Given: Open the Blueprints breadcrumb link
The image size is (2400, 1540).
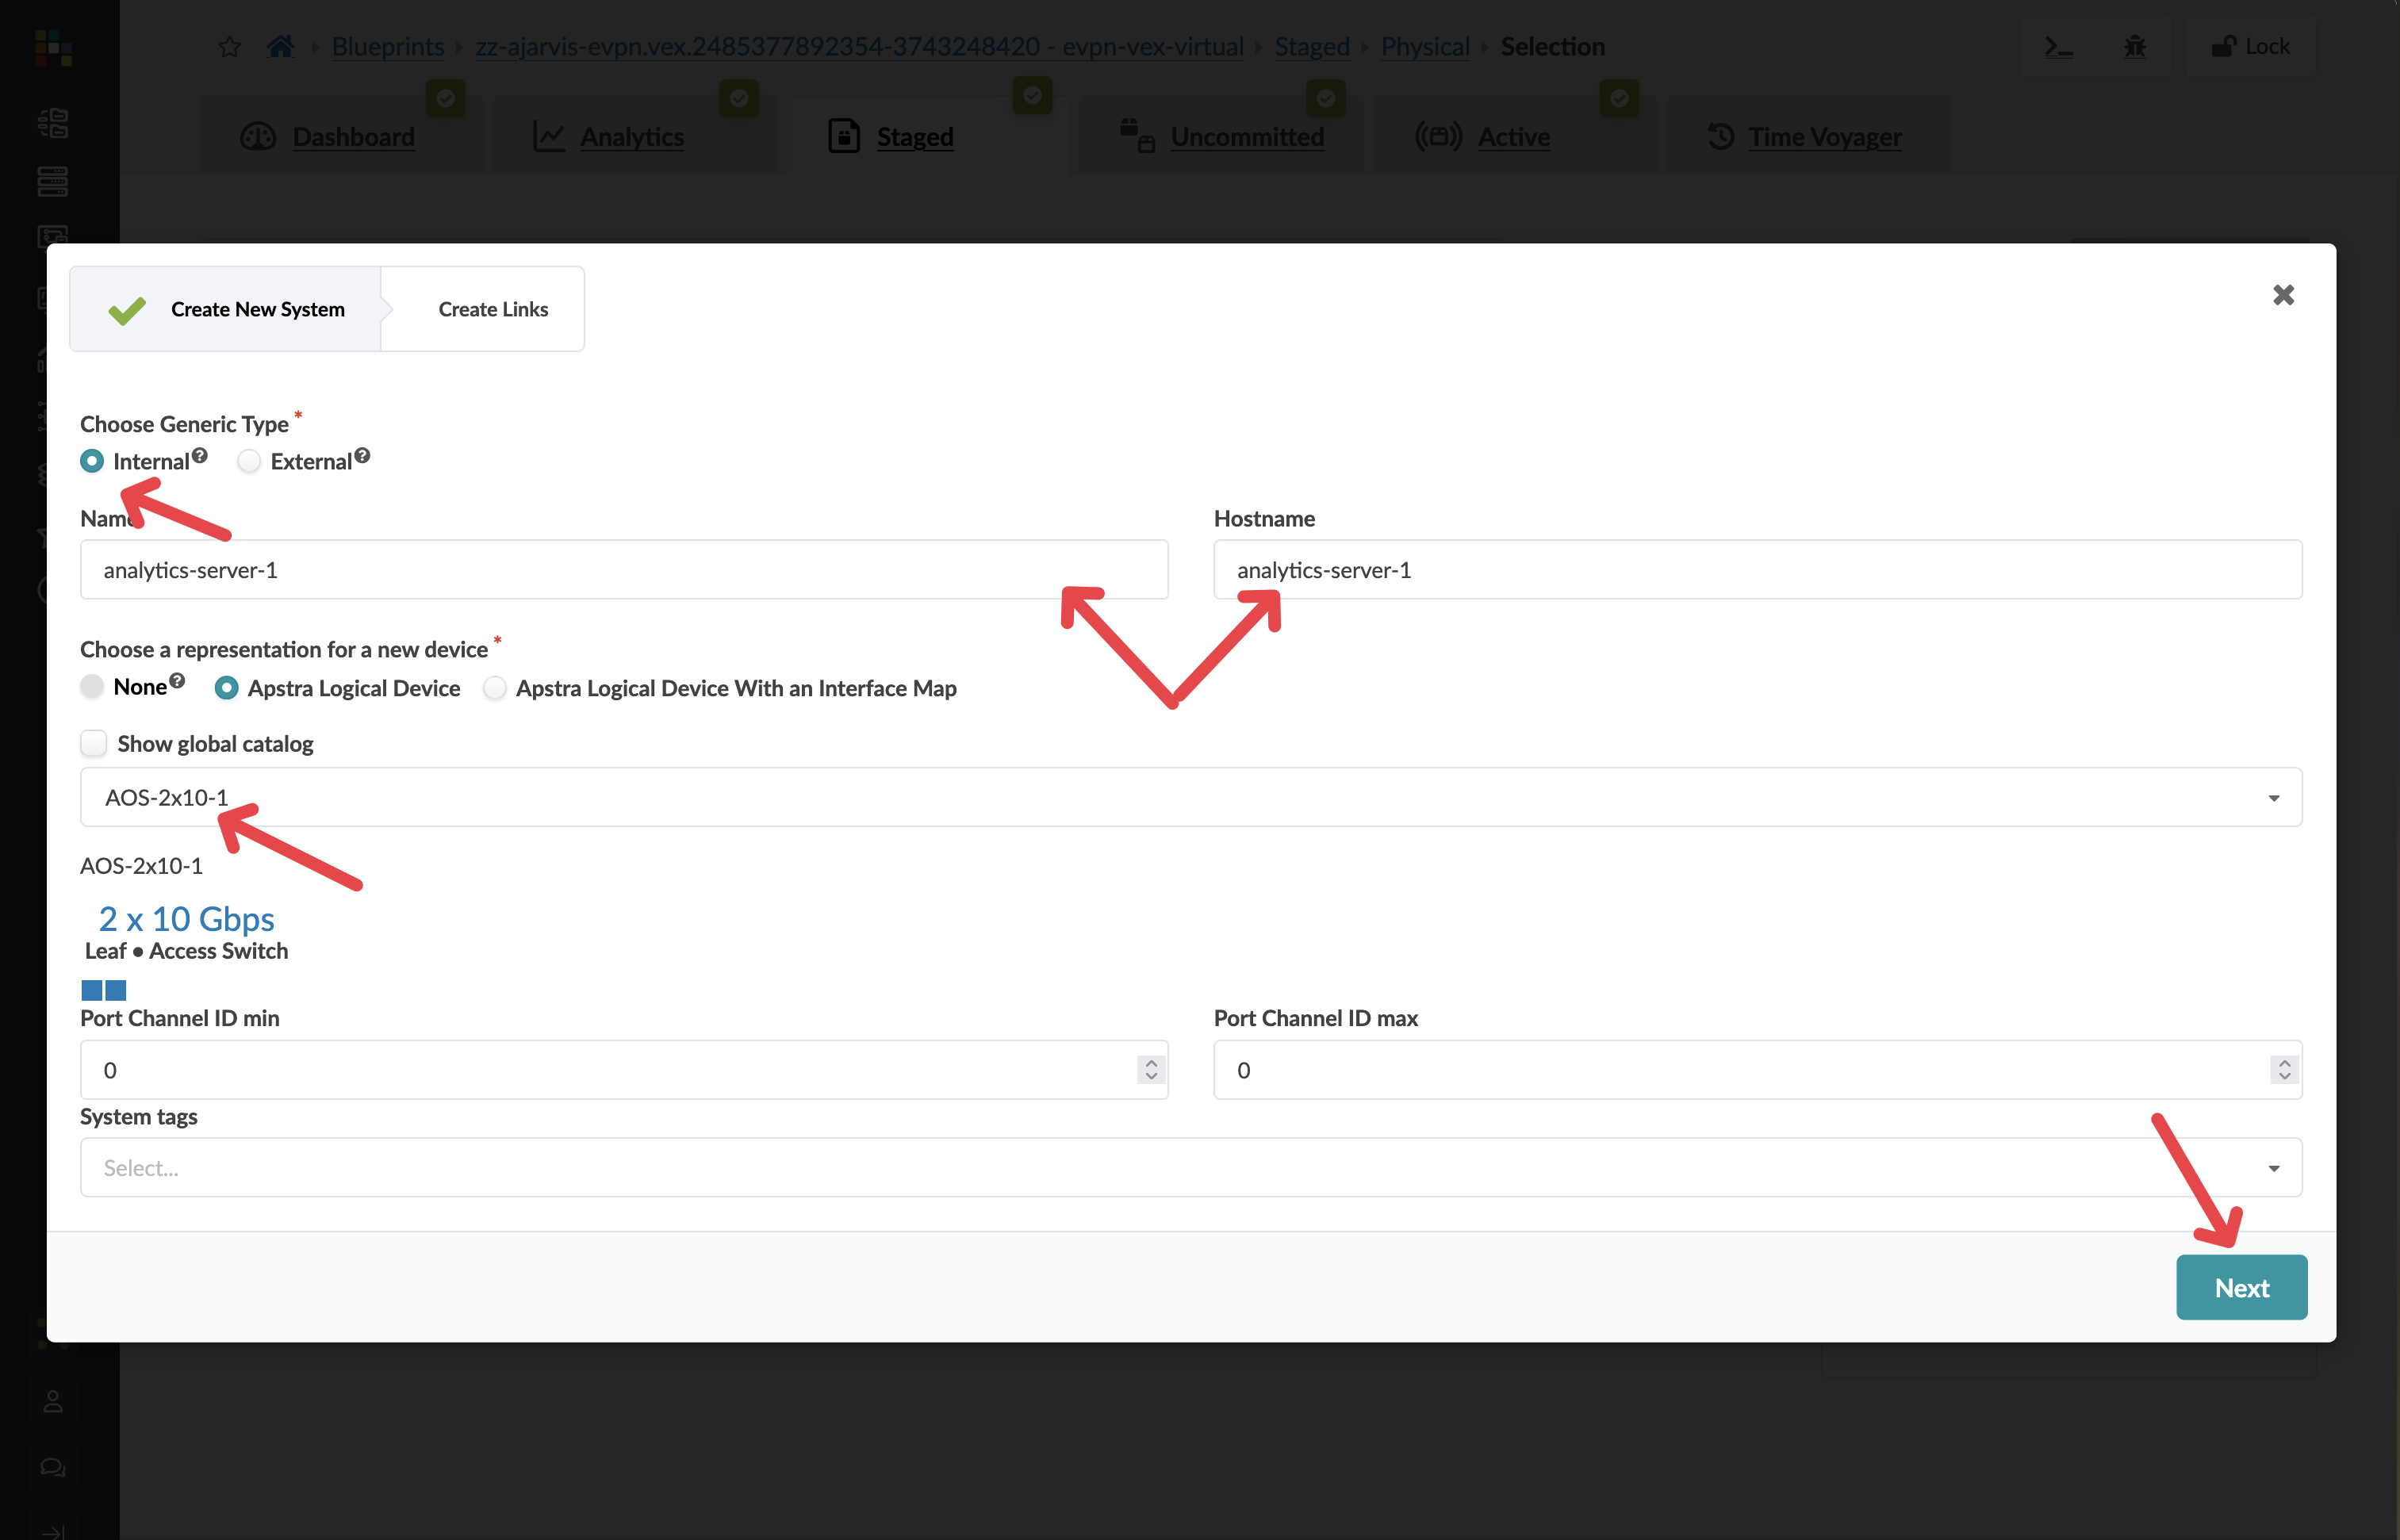Looking at the screenshot, I should [387, 46].
